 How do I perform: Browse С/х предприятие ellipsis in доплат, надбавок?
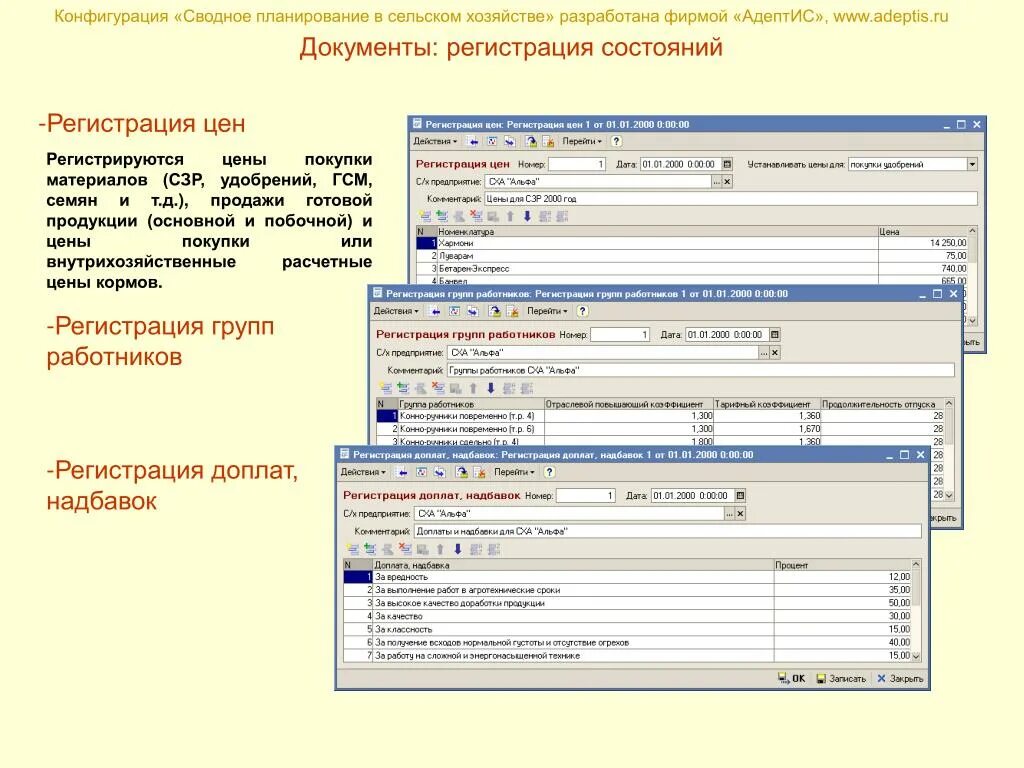tap(729, 514)
